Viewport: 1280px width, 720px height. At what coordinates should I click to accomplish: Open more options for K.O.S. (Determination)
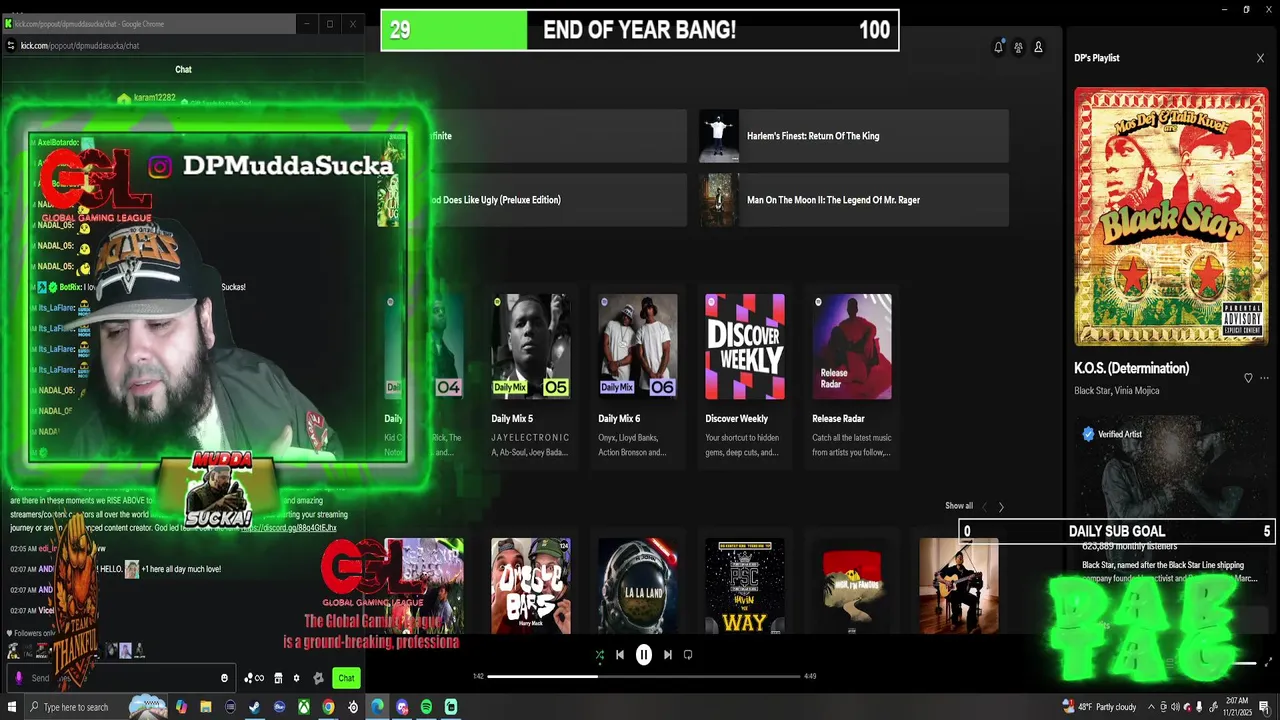[1264, 378]
